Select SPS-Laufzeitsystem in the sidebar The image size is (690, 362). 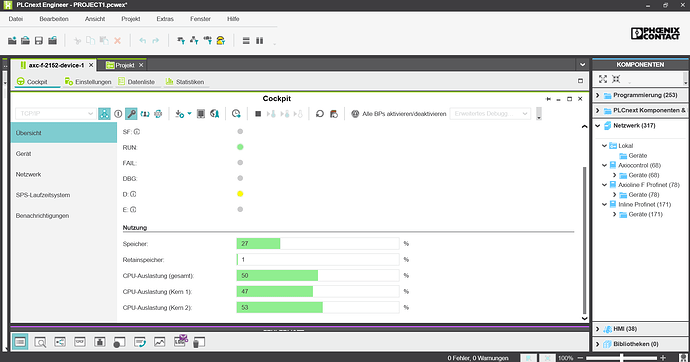[64, 195]
